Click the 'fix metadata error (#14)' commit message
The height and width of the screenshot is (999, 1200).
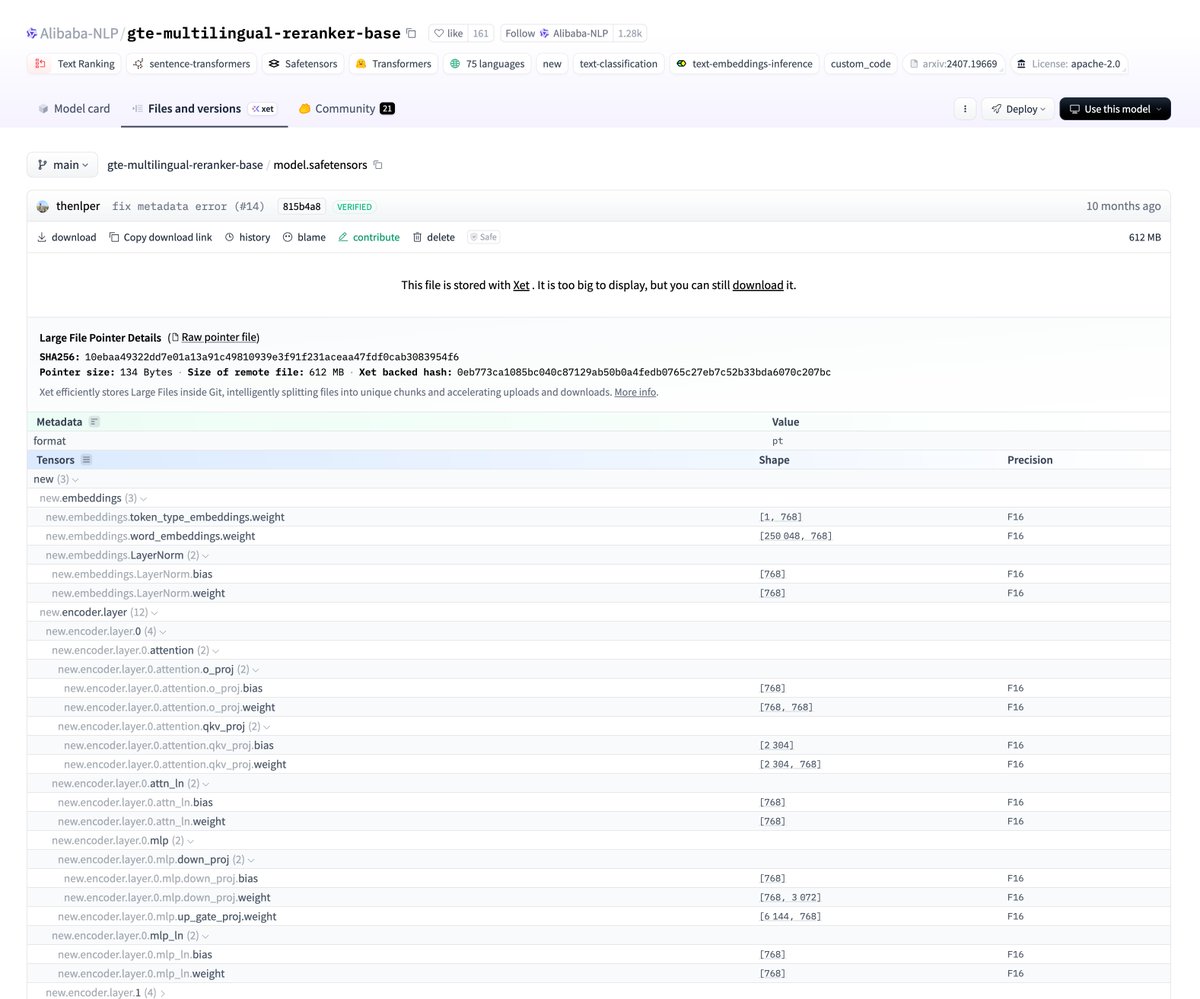point(188,207)
